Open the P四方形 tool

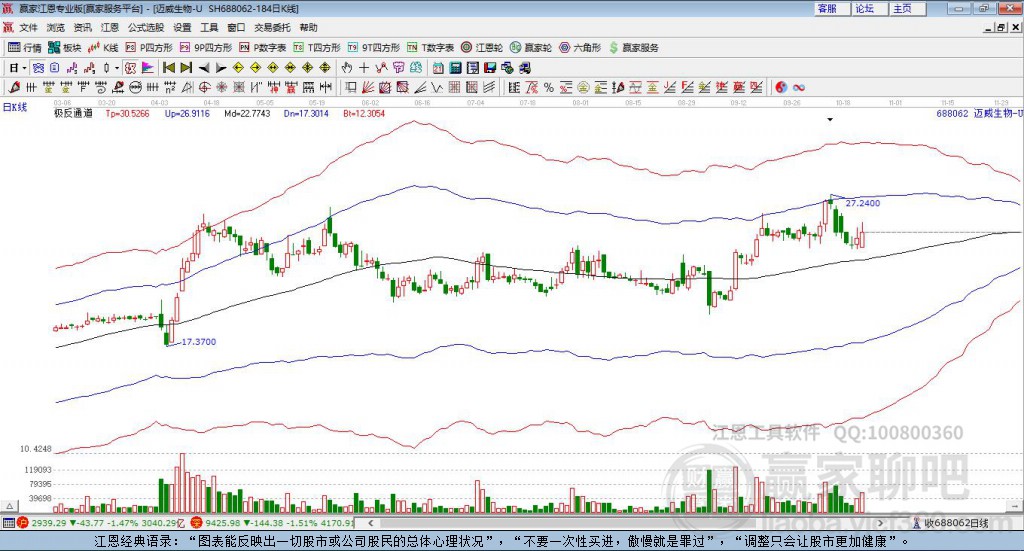pyautogui.click(x=148, y=48)
